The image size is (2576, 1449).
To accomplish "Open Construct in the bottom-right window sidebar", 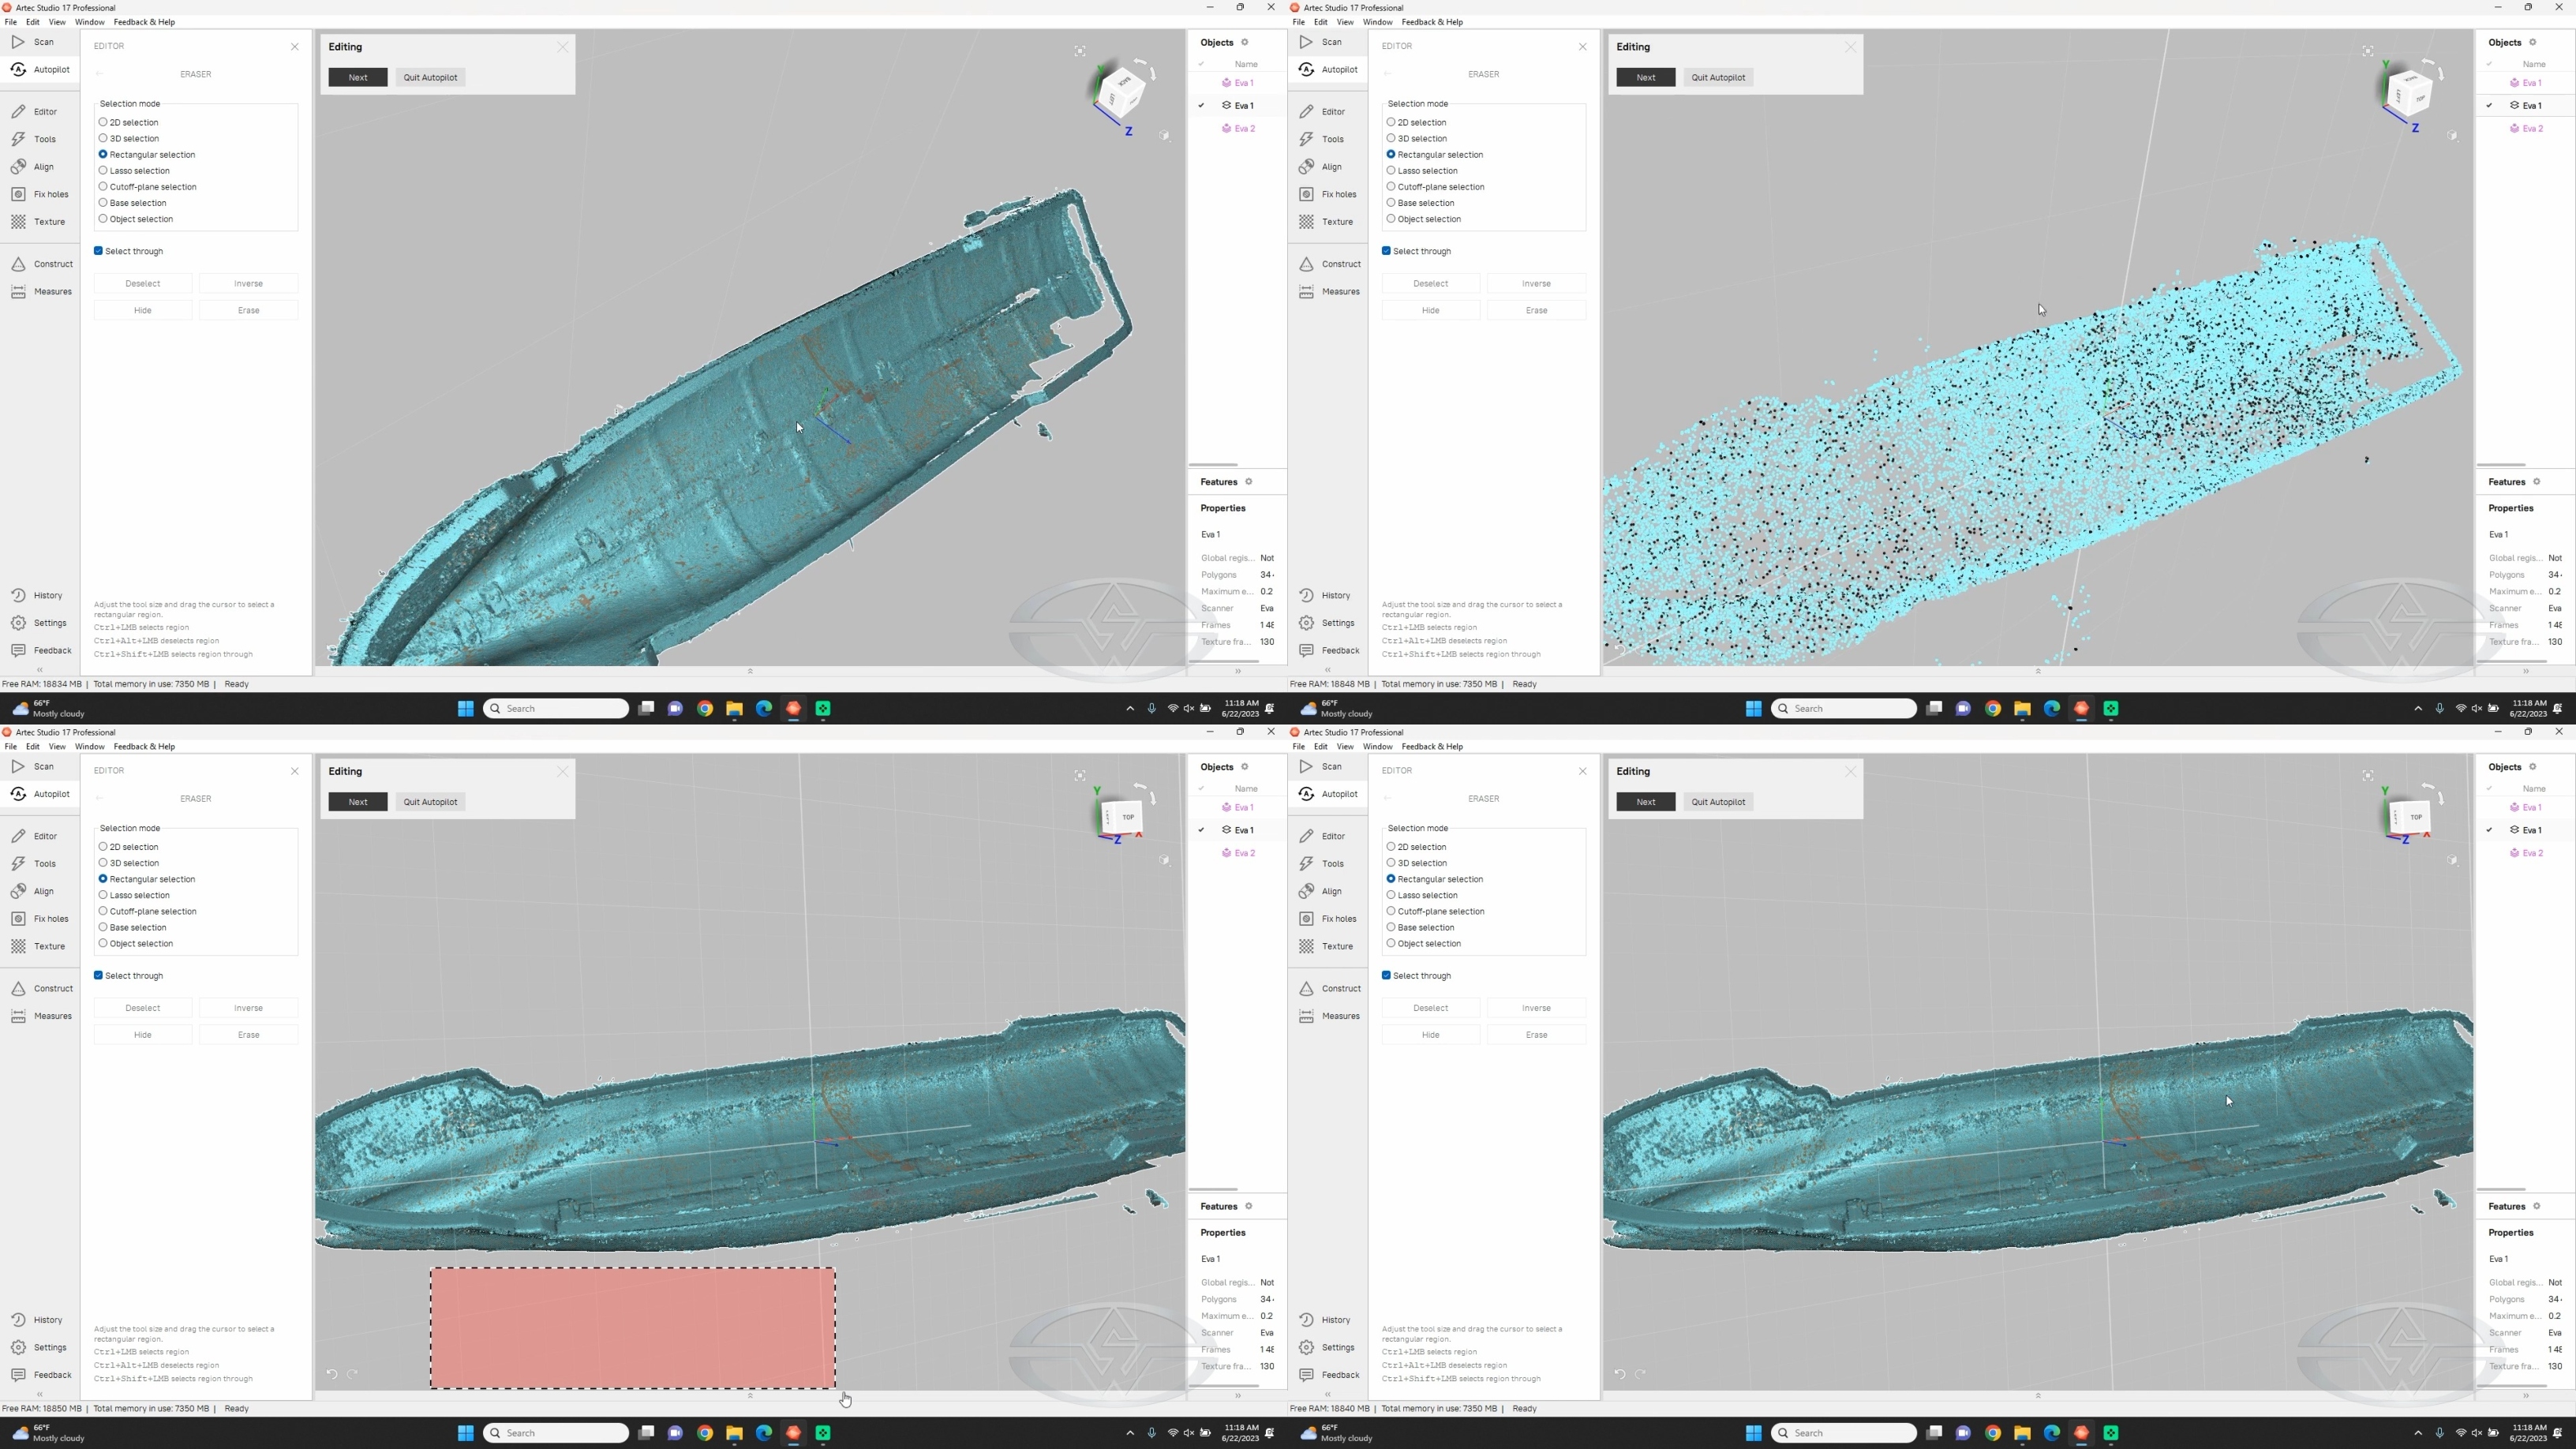I will coord(1331,989).
